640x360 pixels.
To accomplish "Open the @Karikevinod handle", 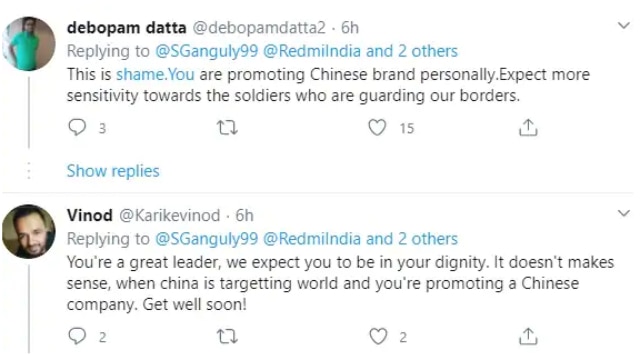I will (x=169, y=215).
